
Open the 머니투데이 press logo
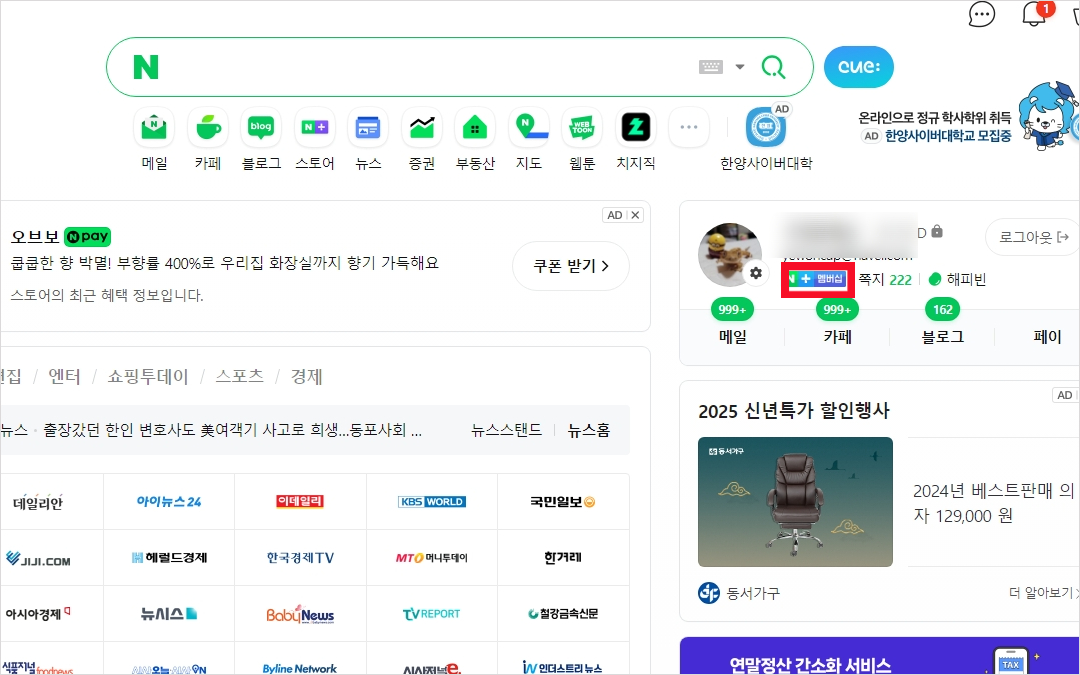[432, 557]
